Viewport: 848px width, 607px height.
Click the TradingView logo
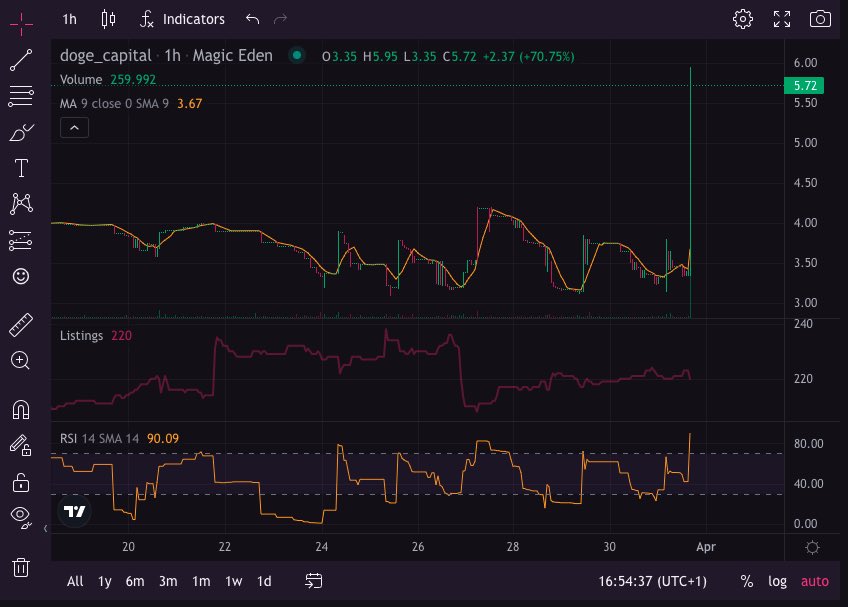(x=75, y=511)
